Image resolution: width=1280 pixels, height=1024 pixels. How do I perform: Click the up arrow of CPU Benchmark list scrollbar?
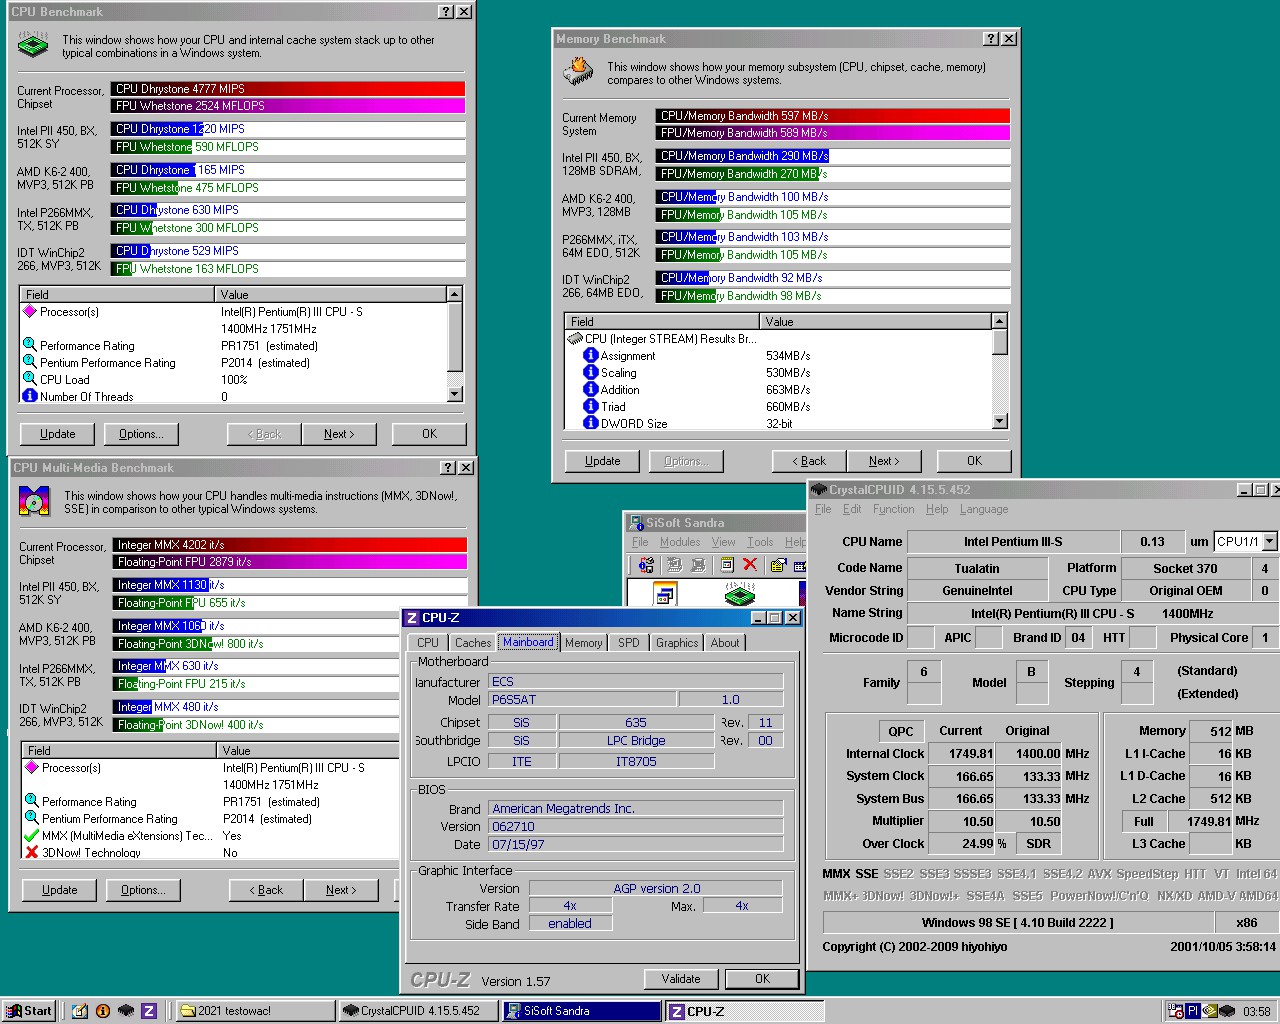tap(455, 294)
